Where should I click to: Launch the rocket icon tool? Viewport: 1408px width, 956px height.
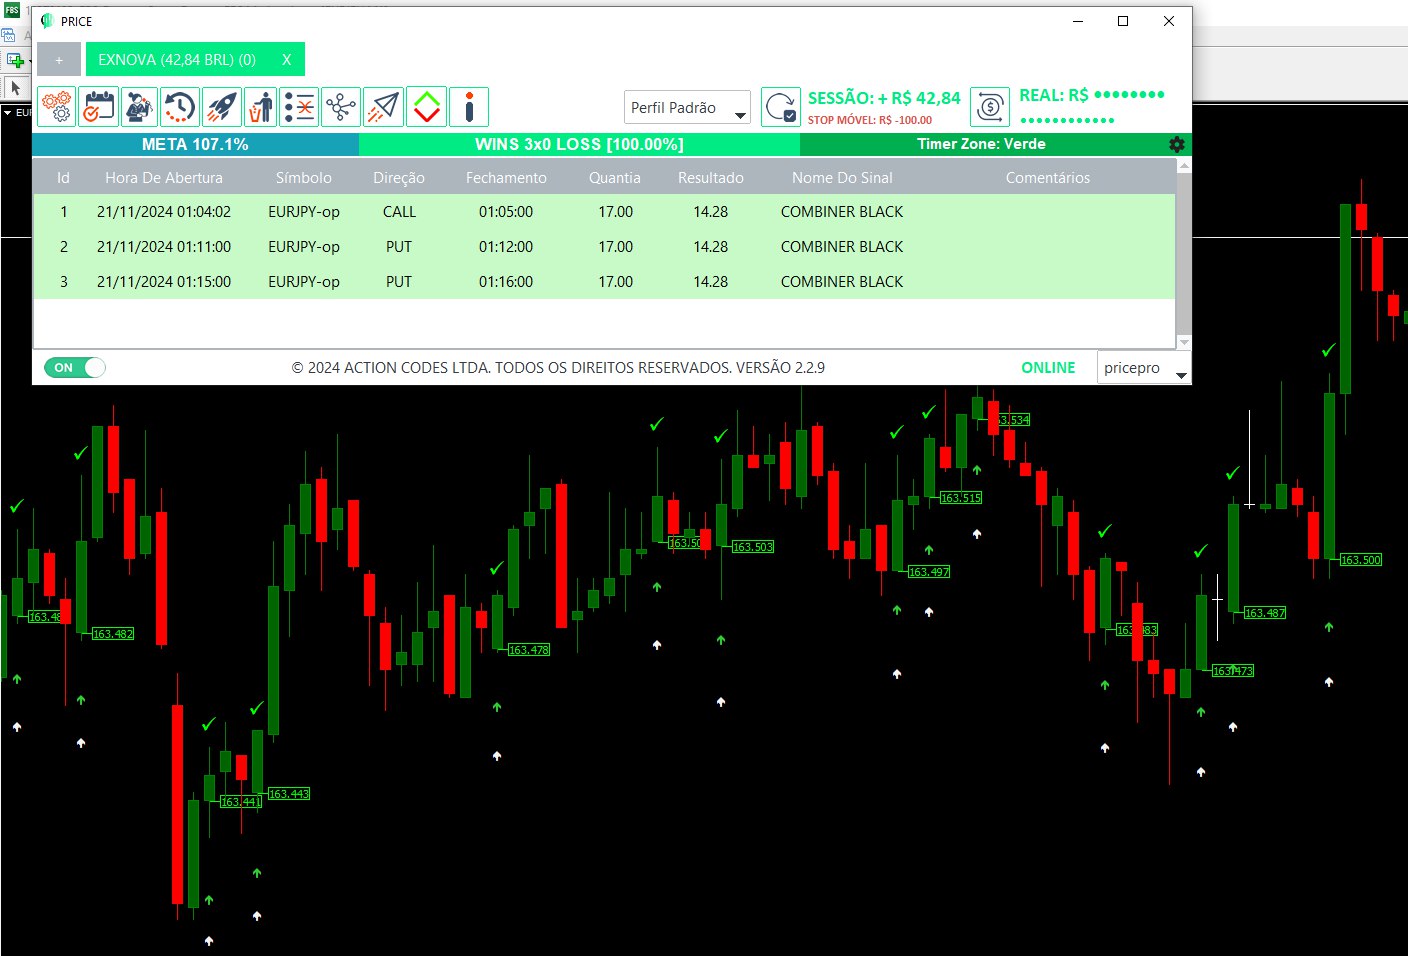[x=221, y=107]
